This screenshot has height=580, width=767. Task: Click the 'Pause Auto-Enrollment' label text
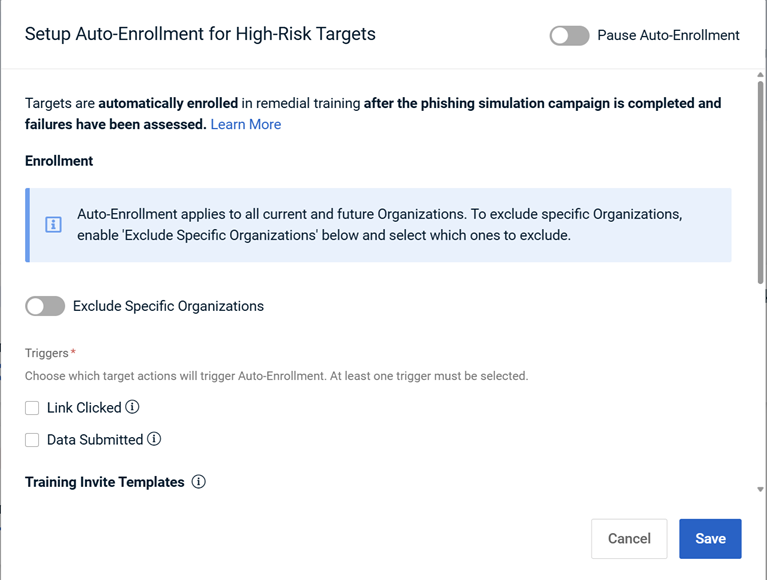pyautogui.click(x=668, y=36)
